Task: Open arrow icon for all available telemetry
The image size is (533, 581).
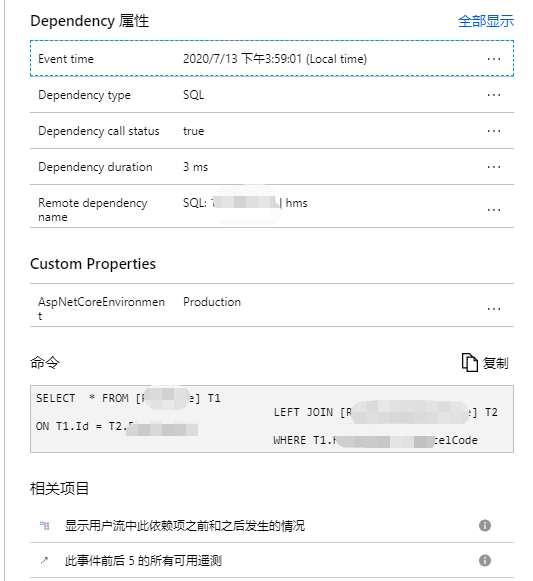Action: point(44,560)
